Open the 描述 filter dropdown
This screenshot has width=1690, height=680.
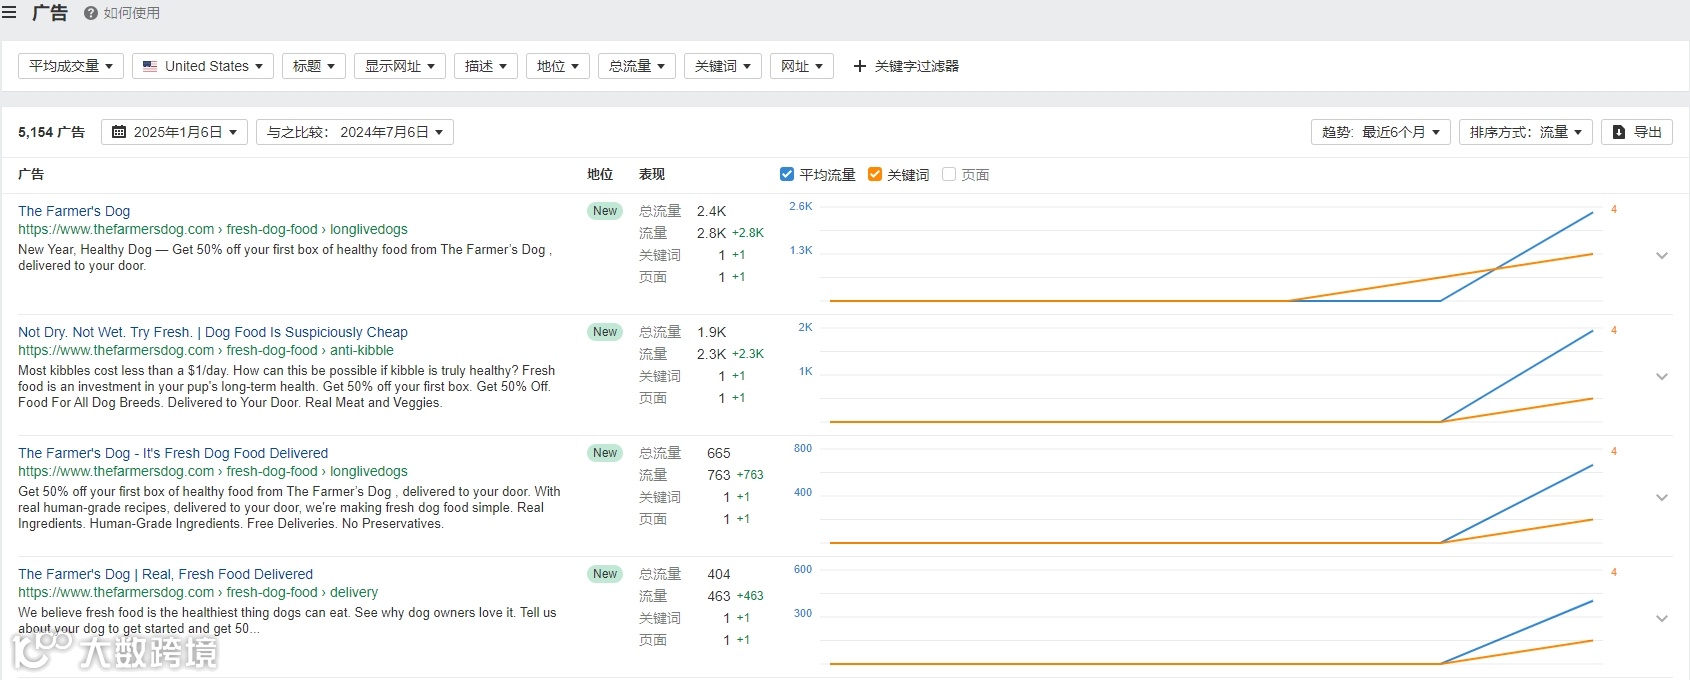[x=486, y=66]
